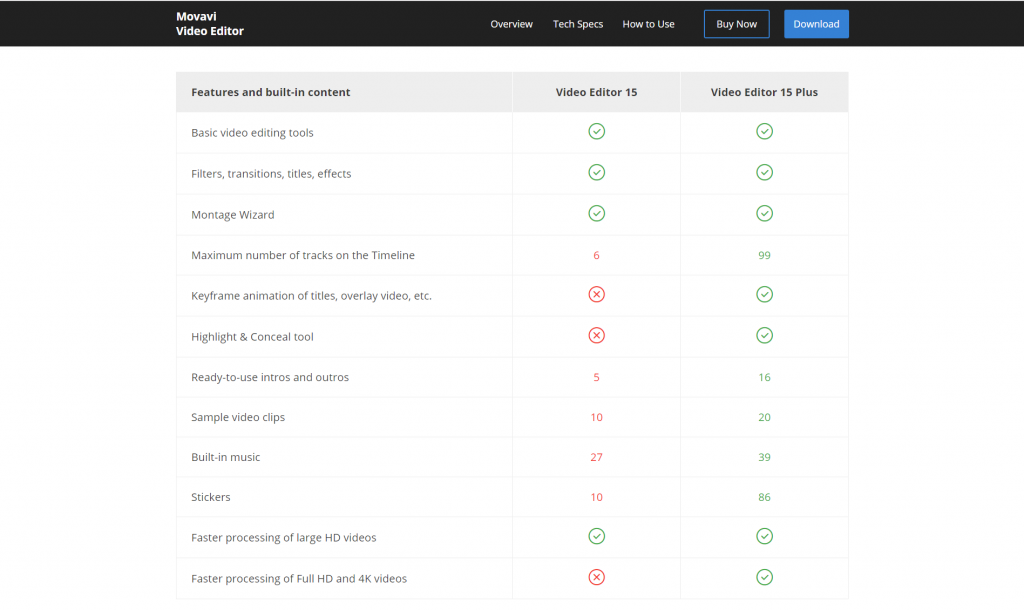The image size is (1024, 610).
Task: Go to the Tech Specs page
Action: click(x=578, y=24)
